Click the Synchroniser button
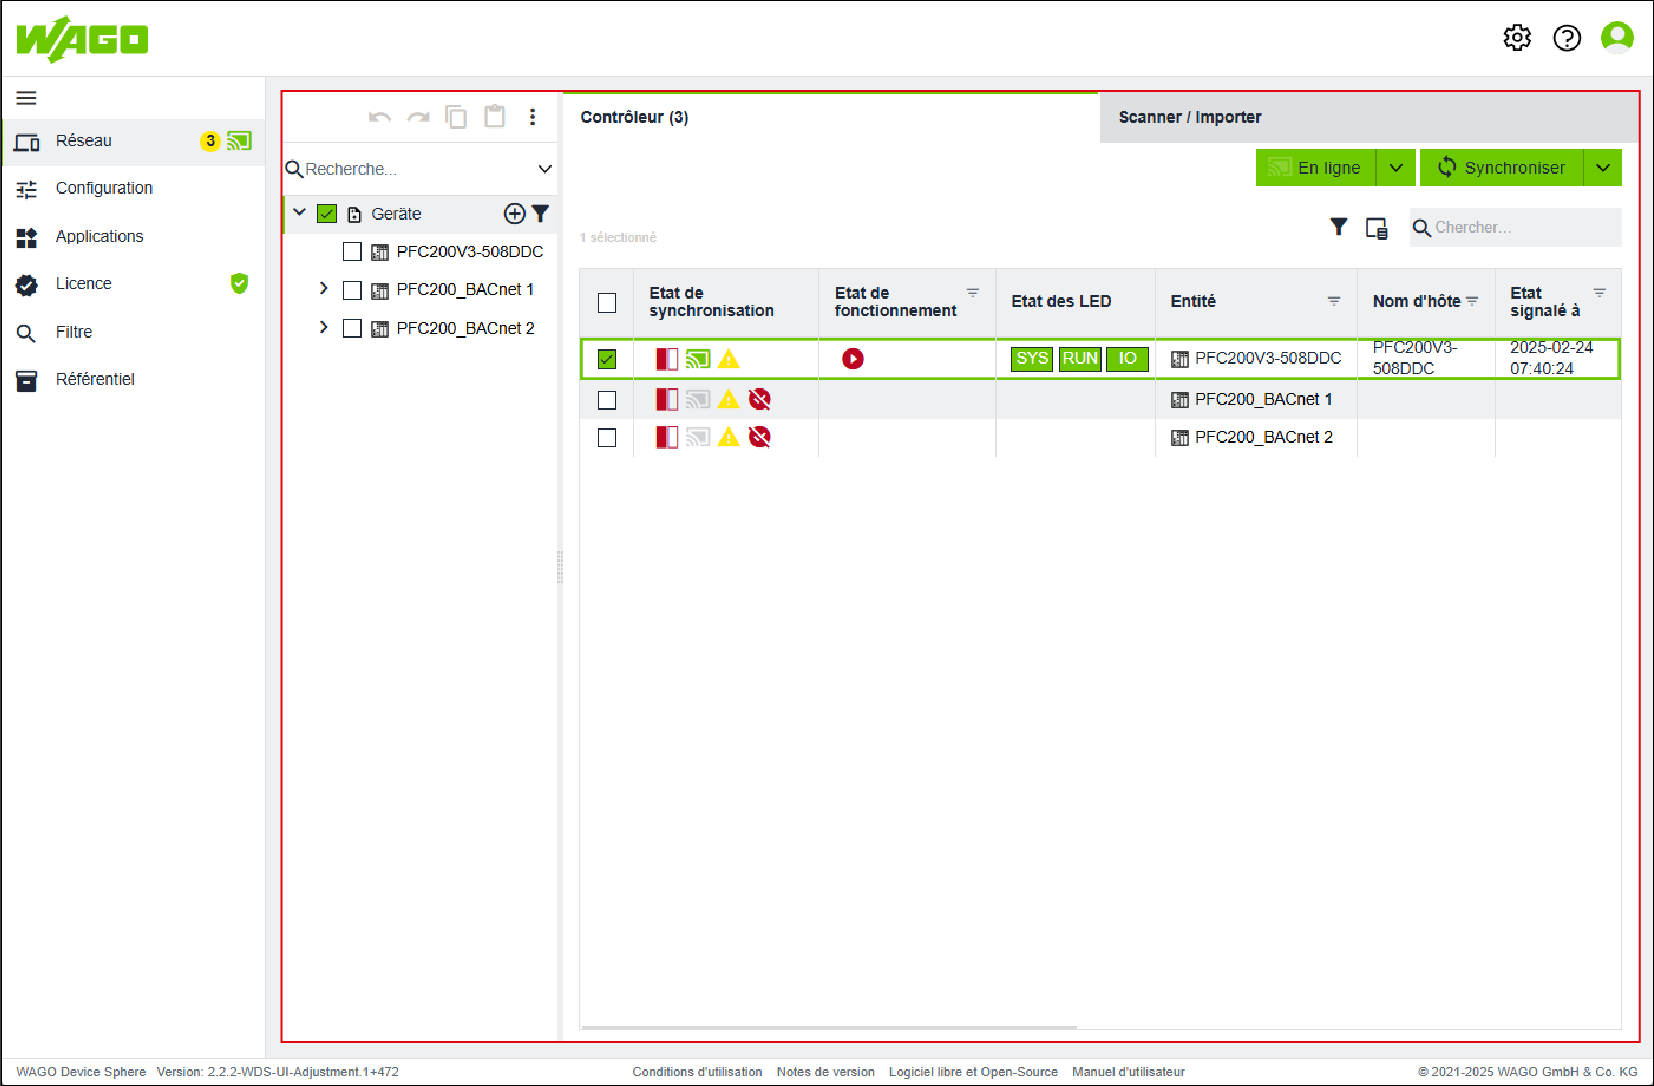 point(1501,168)
